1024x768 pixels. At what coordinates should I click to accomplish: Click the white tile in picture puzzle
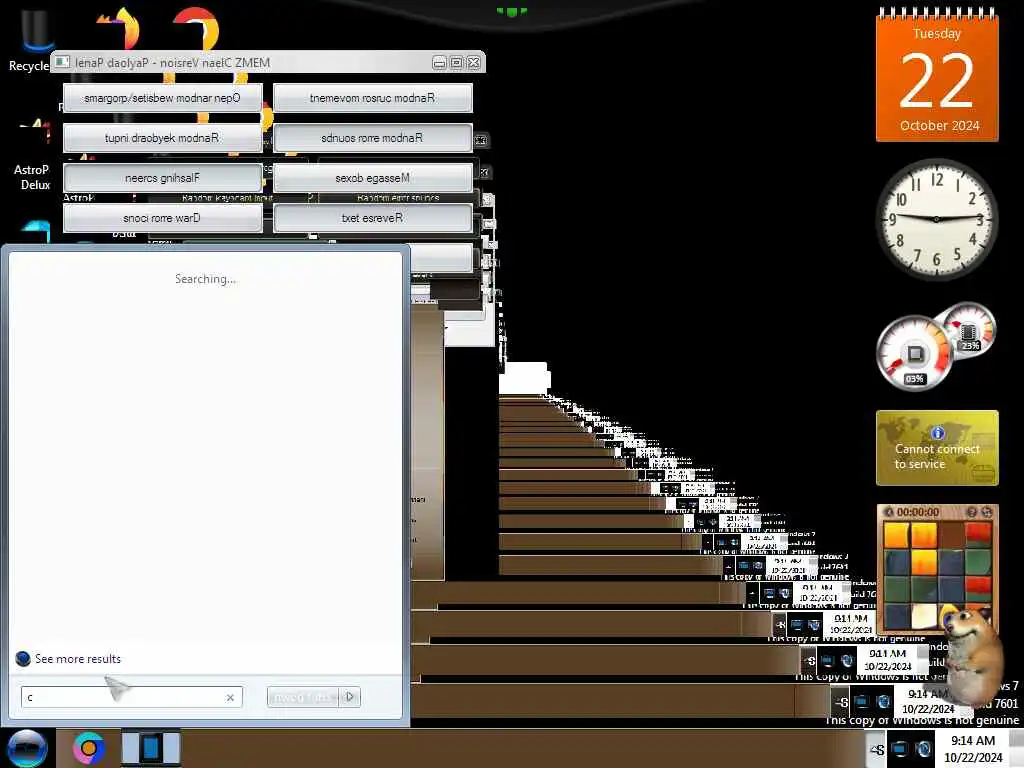coord(923,616)
